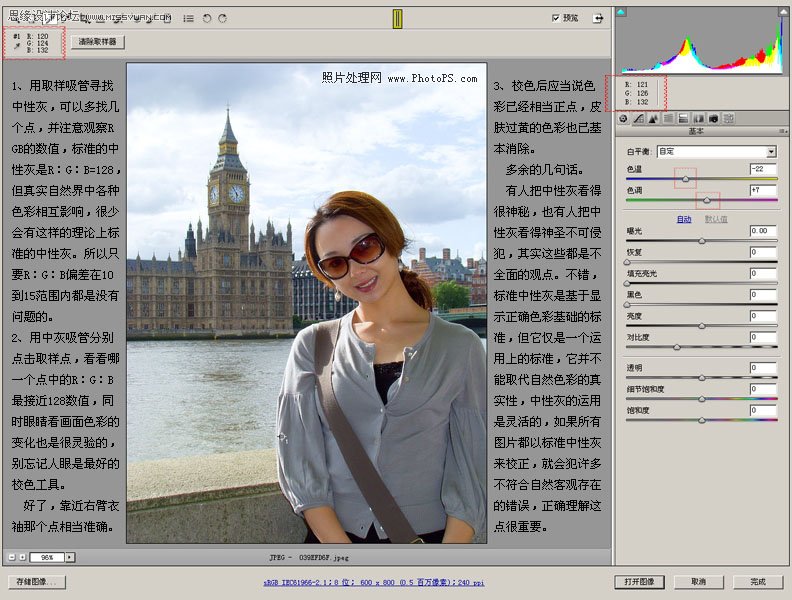Image resolution: width=792 pixels, height=600 pixels.
Task: Click the 透明 value field
Action: click(763, 368)
